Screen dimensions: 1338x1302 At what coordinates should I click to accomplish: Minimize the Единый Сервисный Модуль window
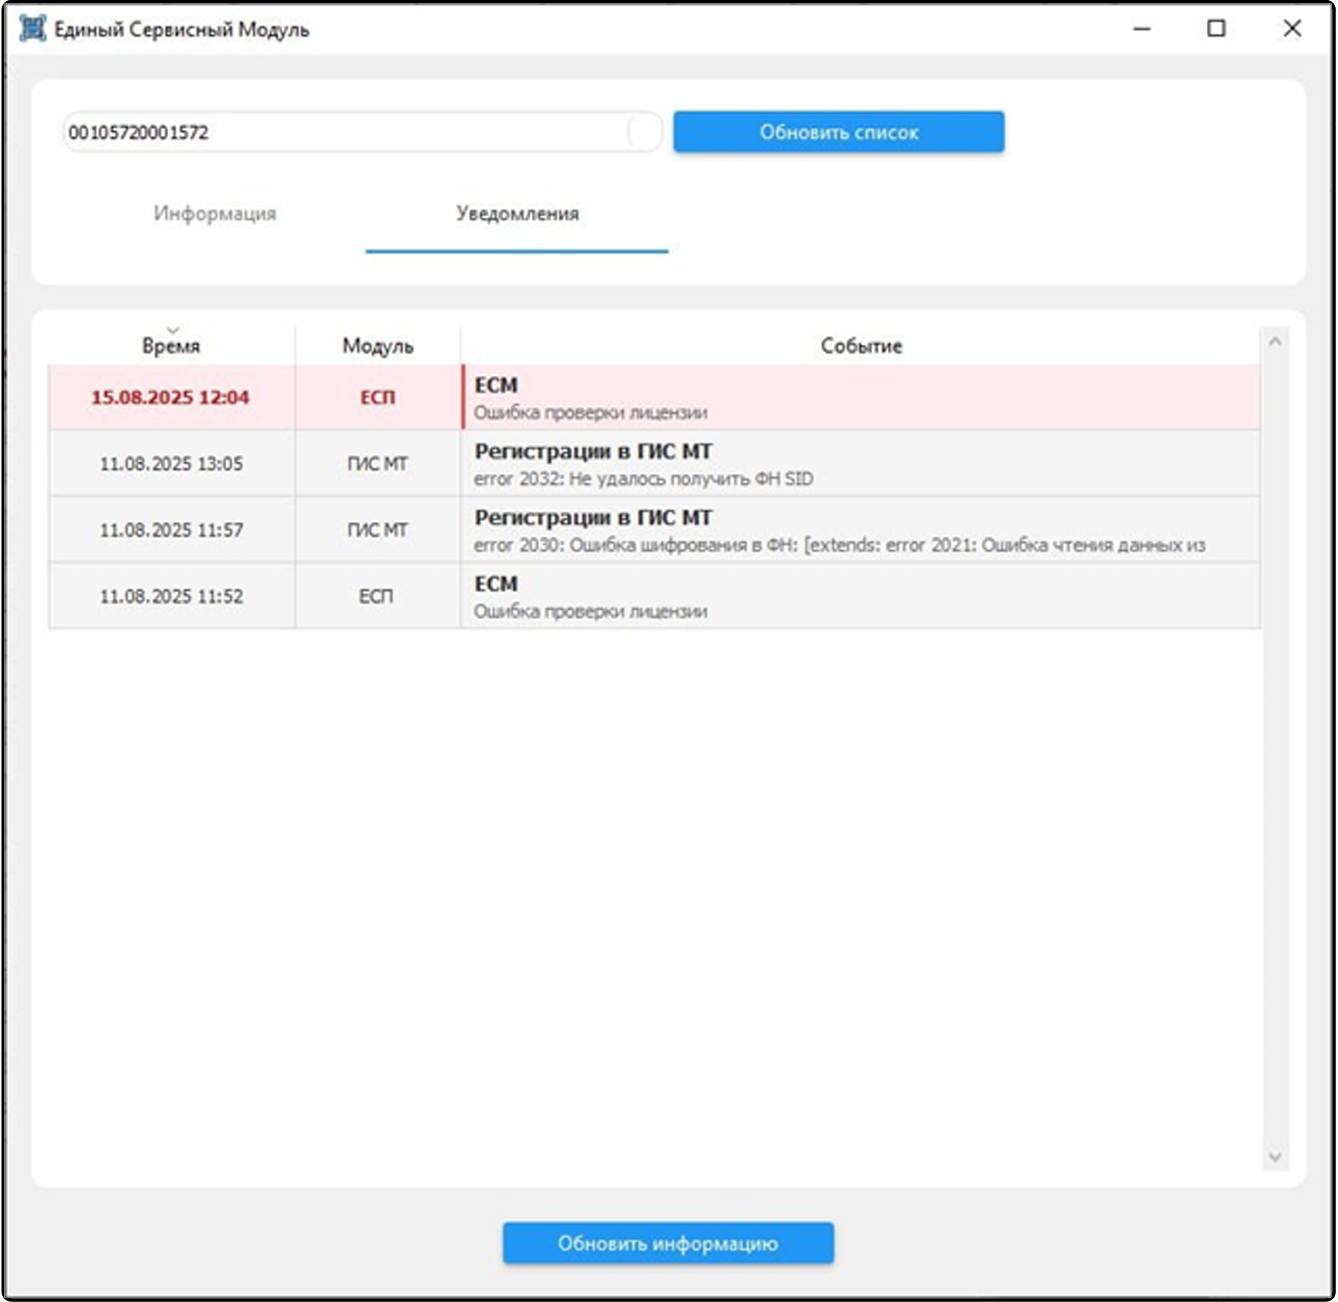point(1142,29)
